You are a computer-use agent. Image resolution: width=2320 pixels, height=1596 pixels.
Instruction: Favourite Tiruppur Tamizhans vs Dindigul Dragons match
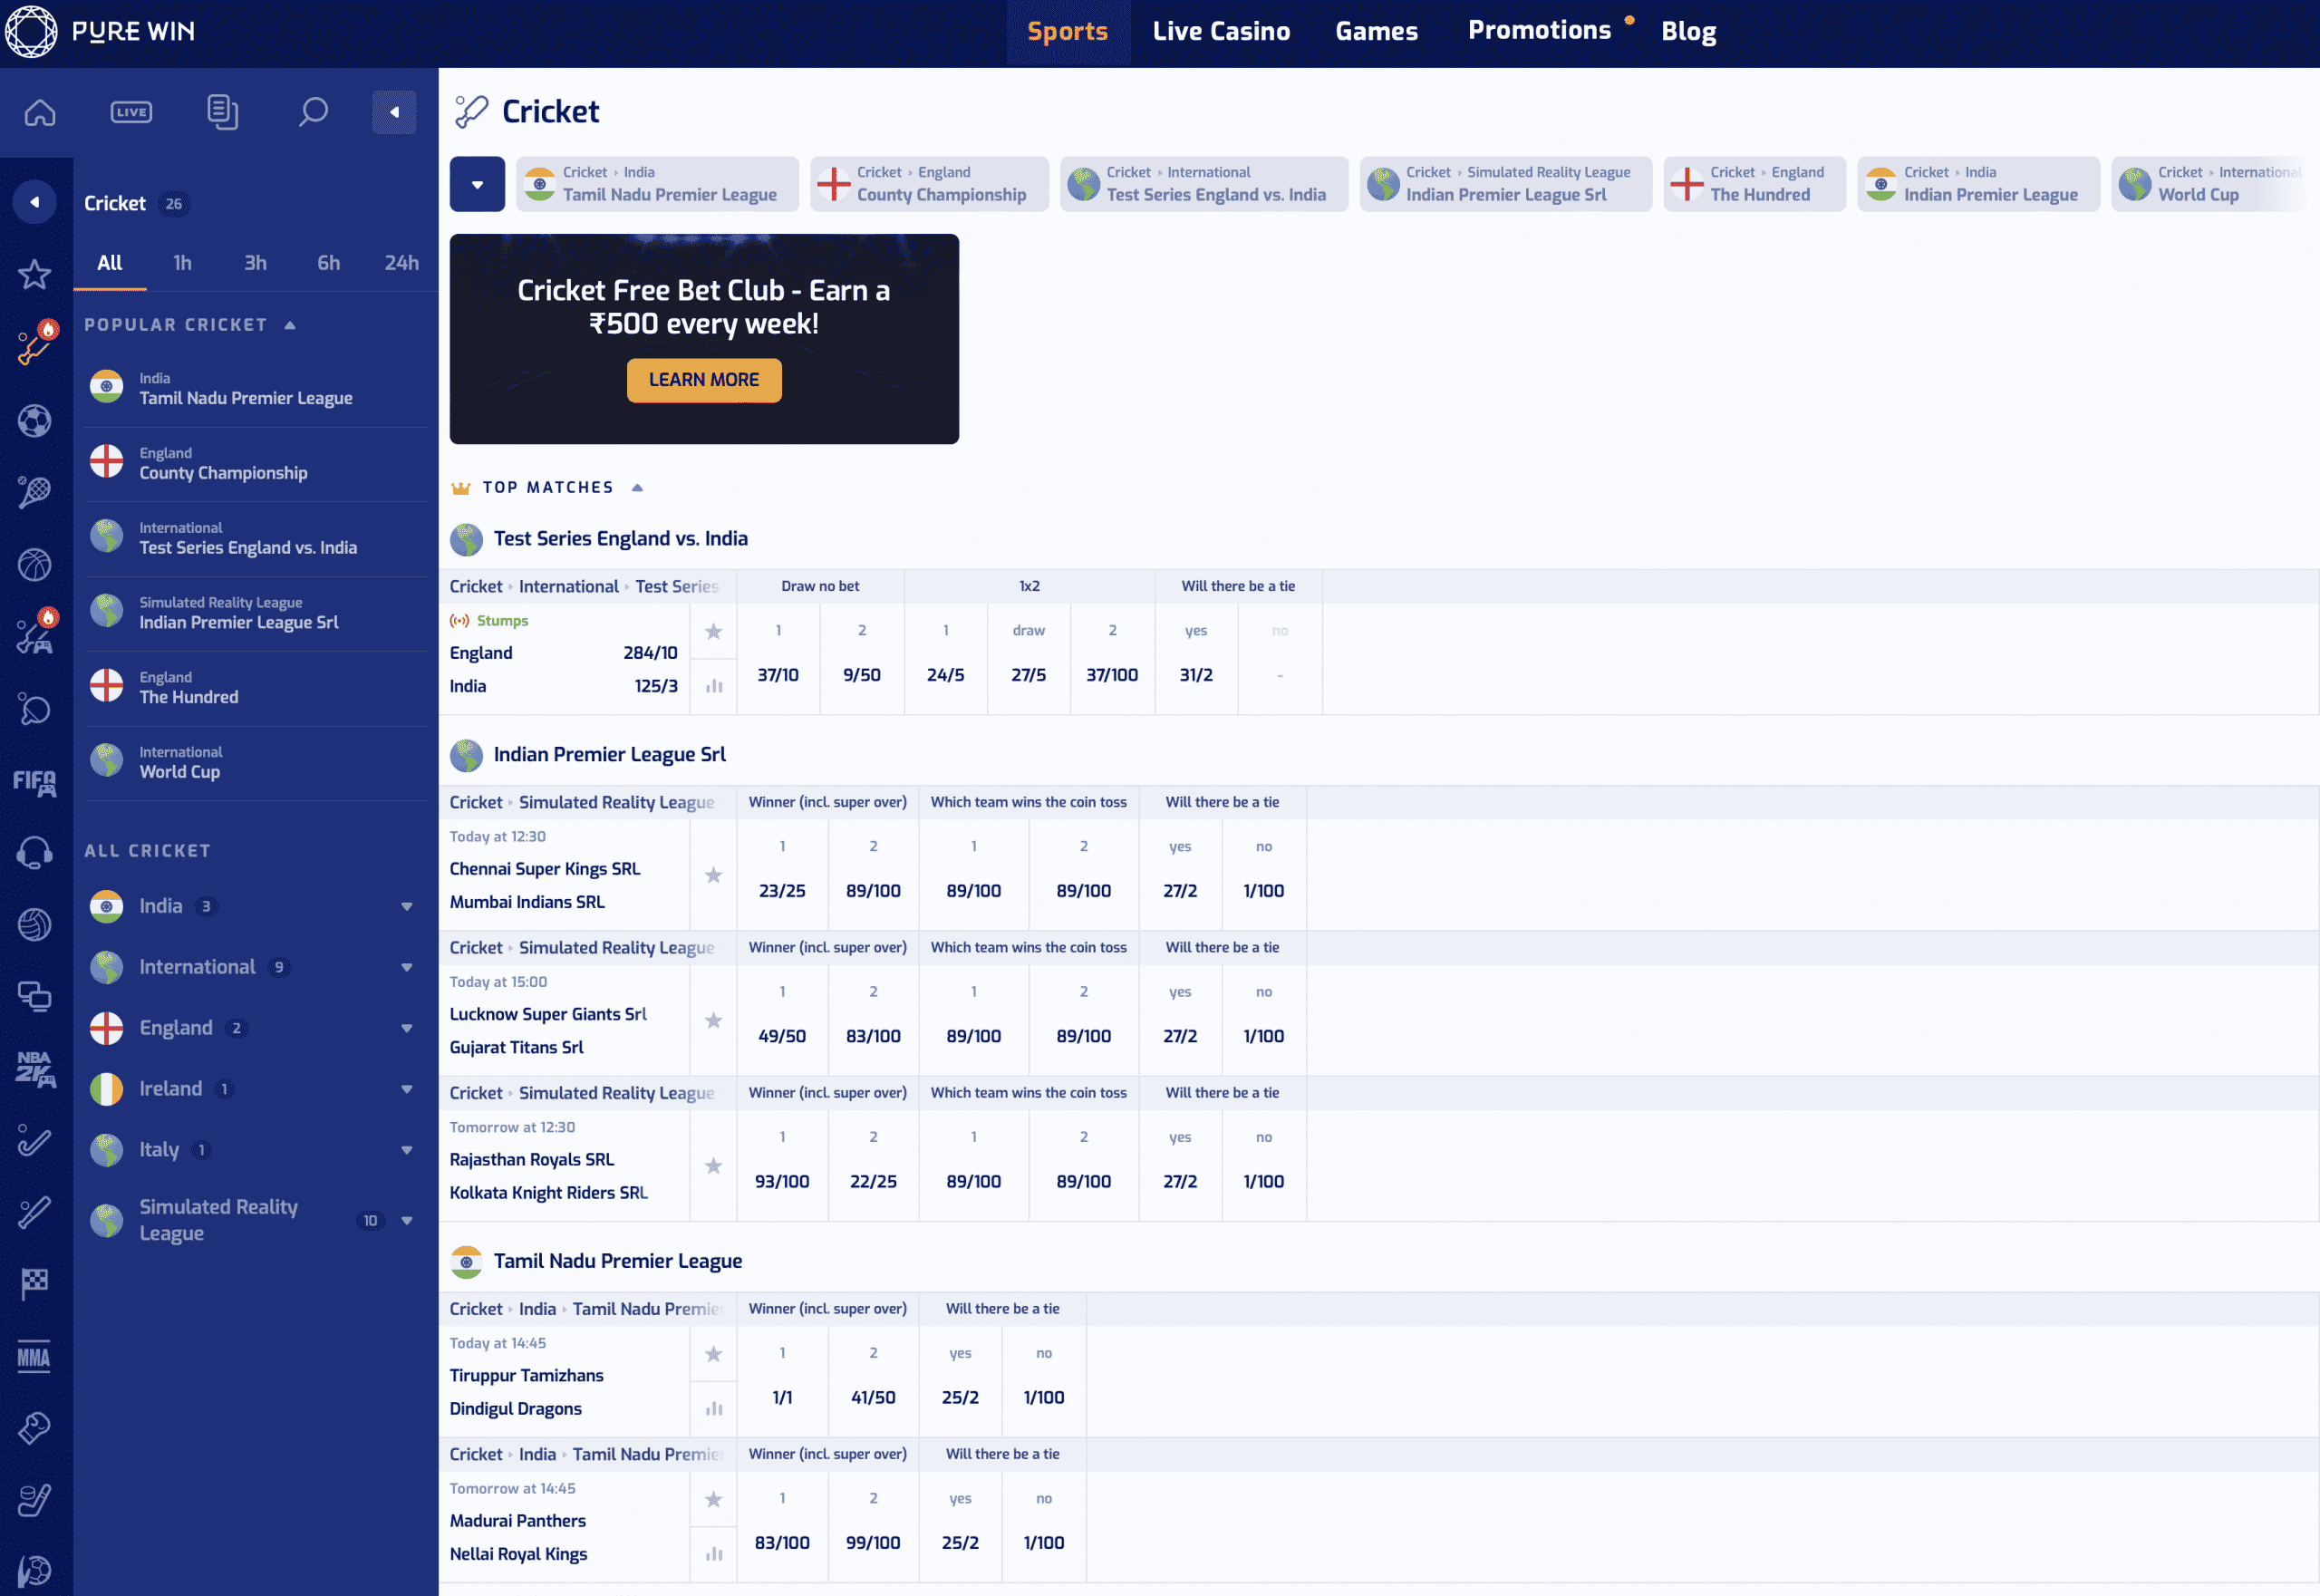tap(714, 1354)
